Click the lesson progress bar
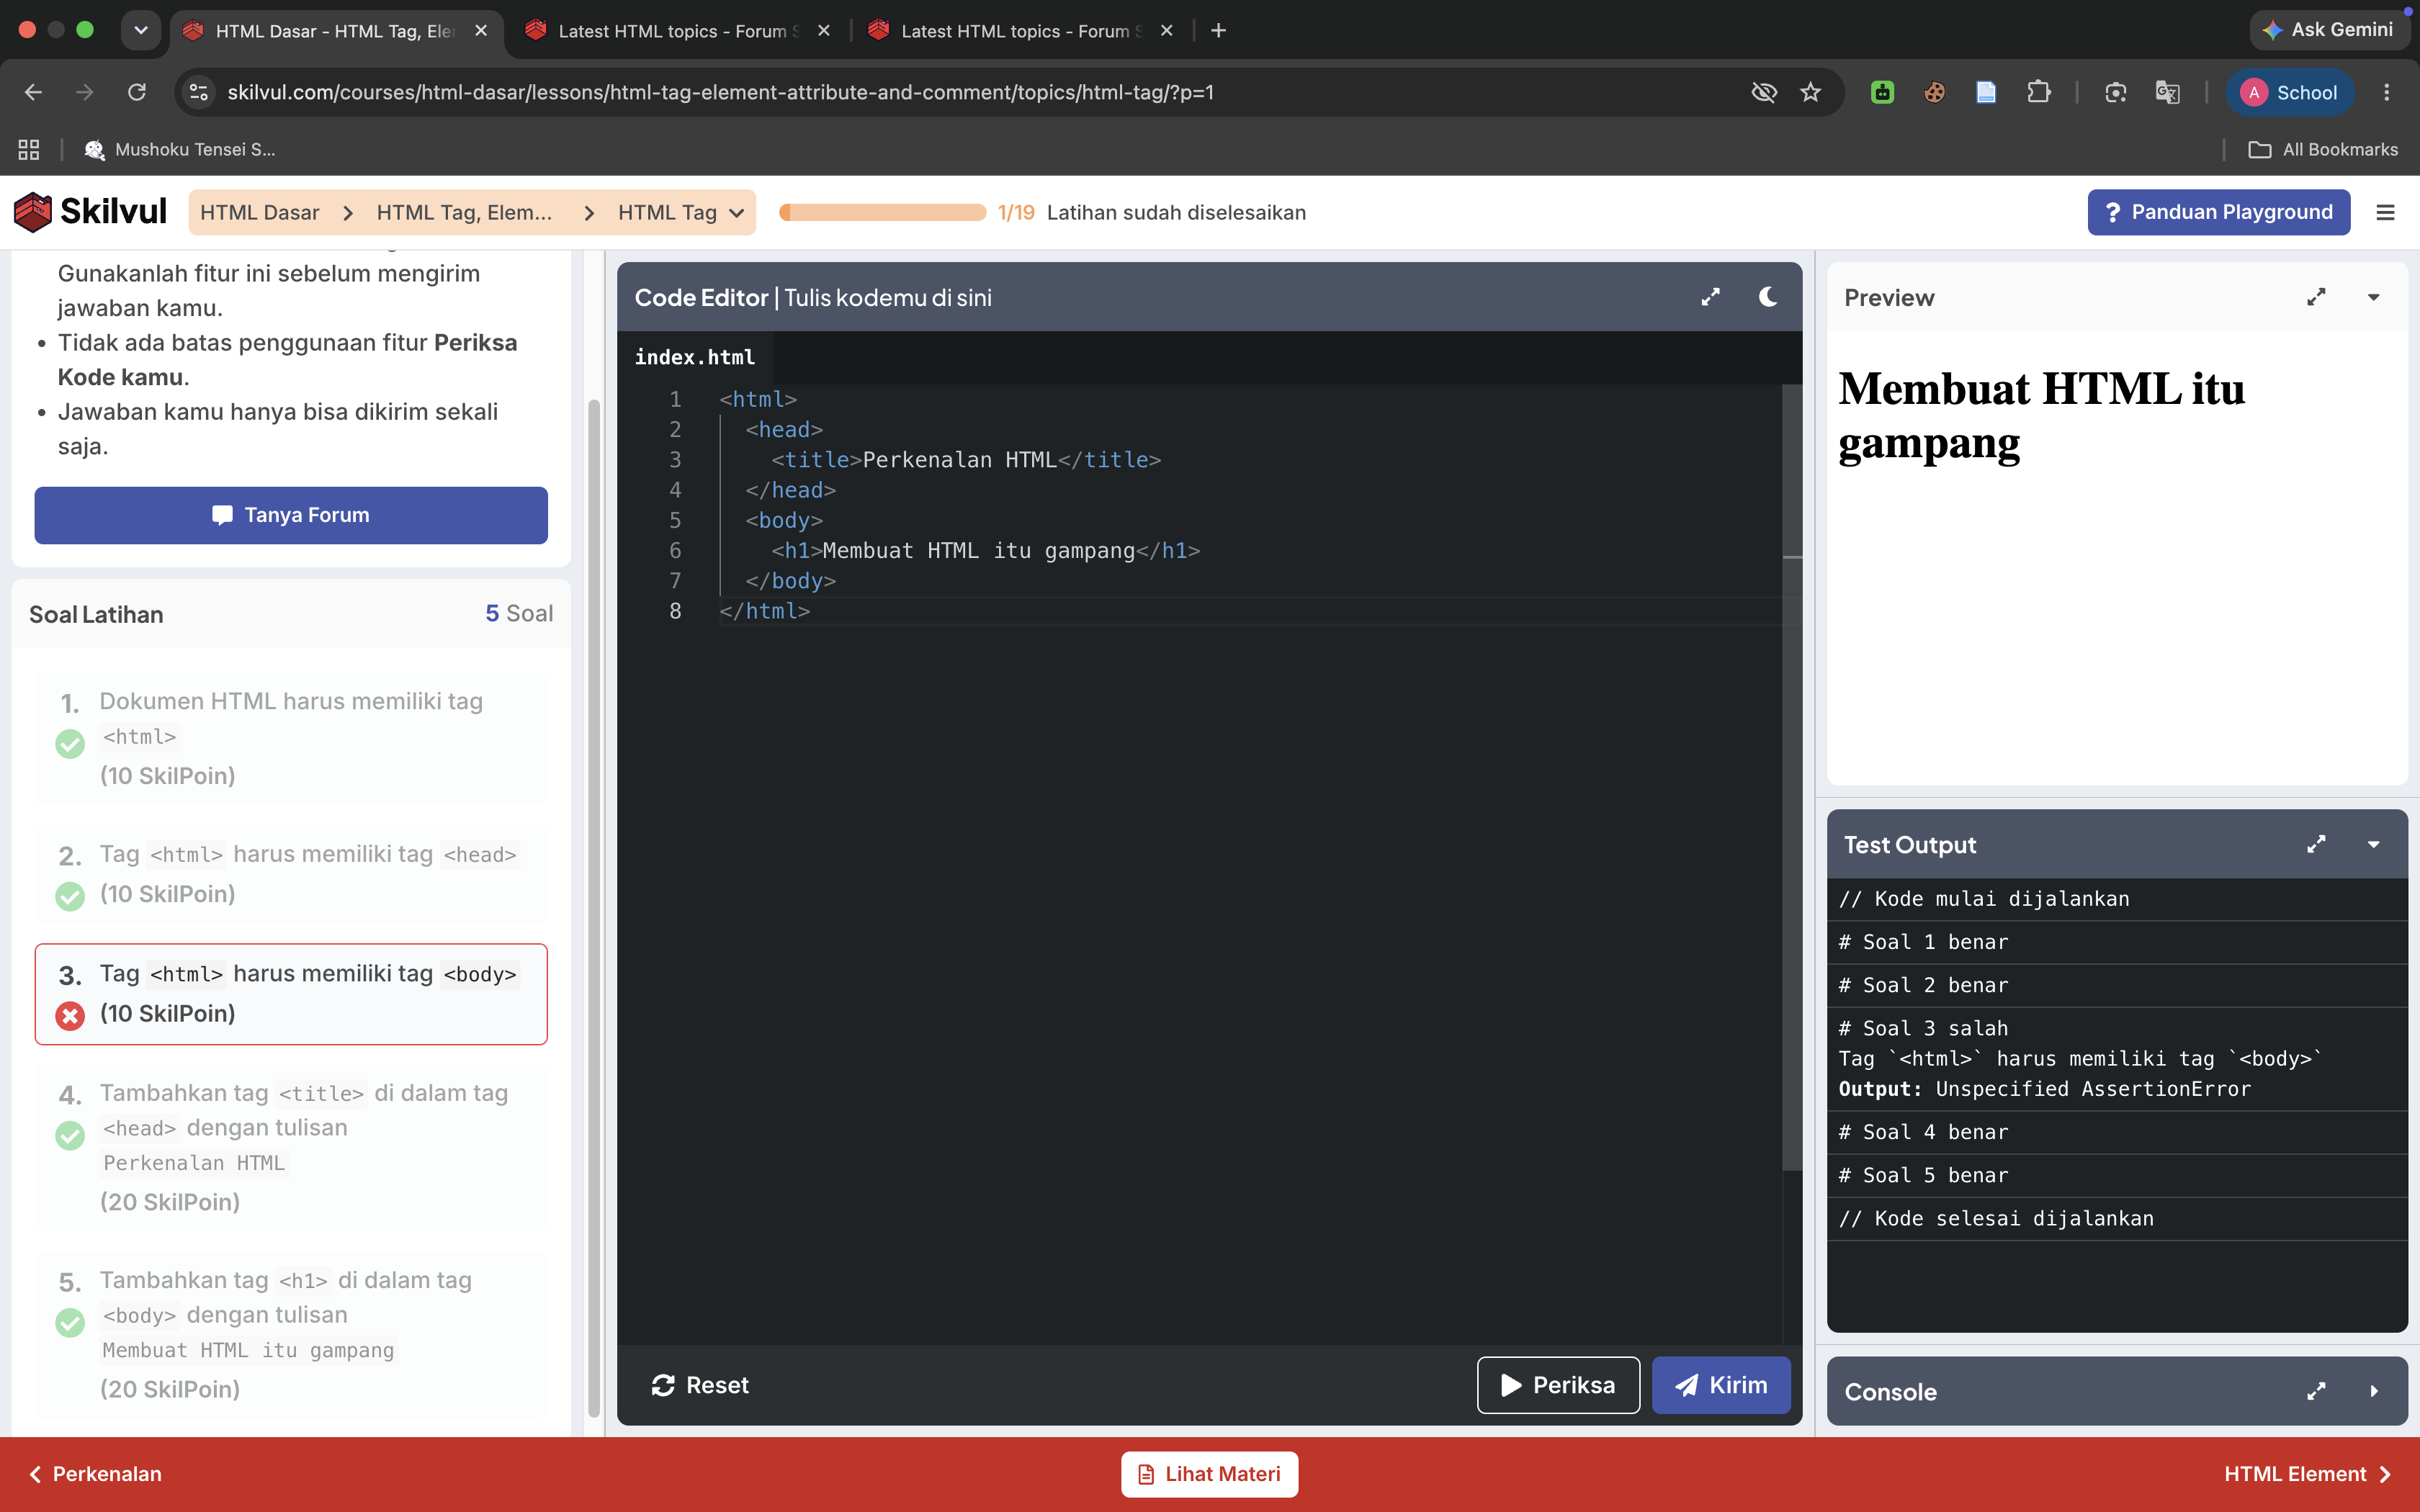Viewport: 2420px width, 1512px height. click(x=883, y=212)
